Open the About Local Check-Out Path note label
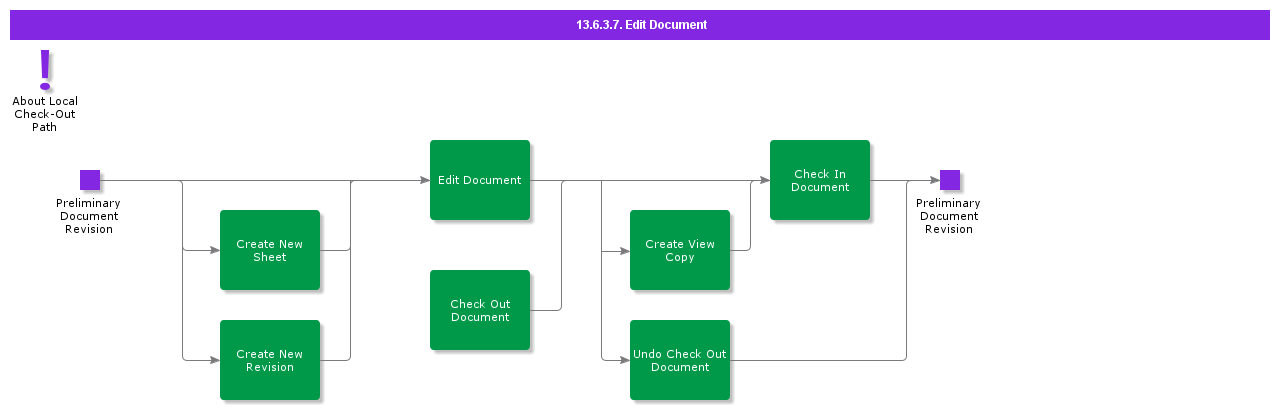This screenshot has width=1280, height=410. pos(45,114)
